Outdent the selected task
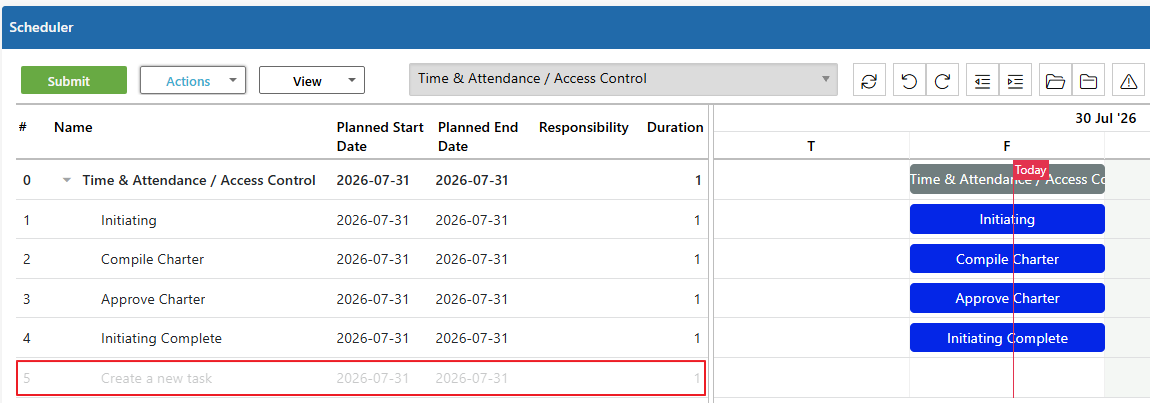The height and width of the screenshot is (403, 1150). pos(983,81)
